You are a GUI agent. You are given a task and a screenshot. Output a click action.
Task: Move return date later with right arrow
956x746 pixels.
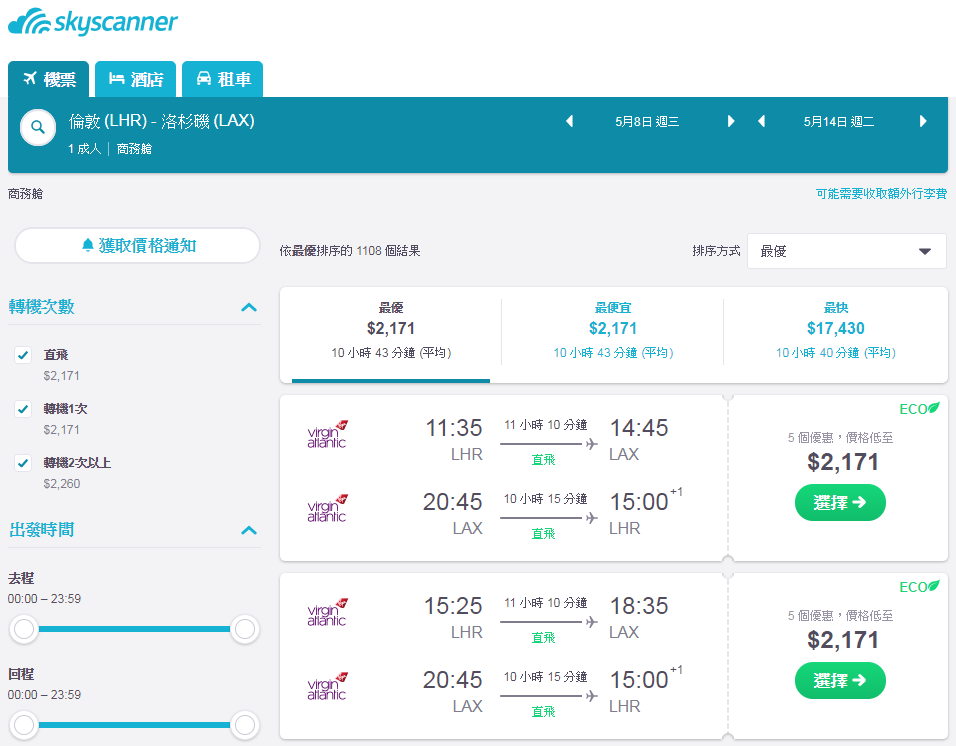(x=923, y=121)
